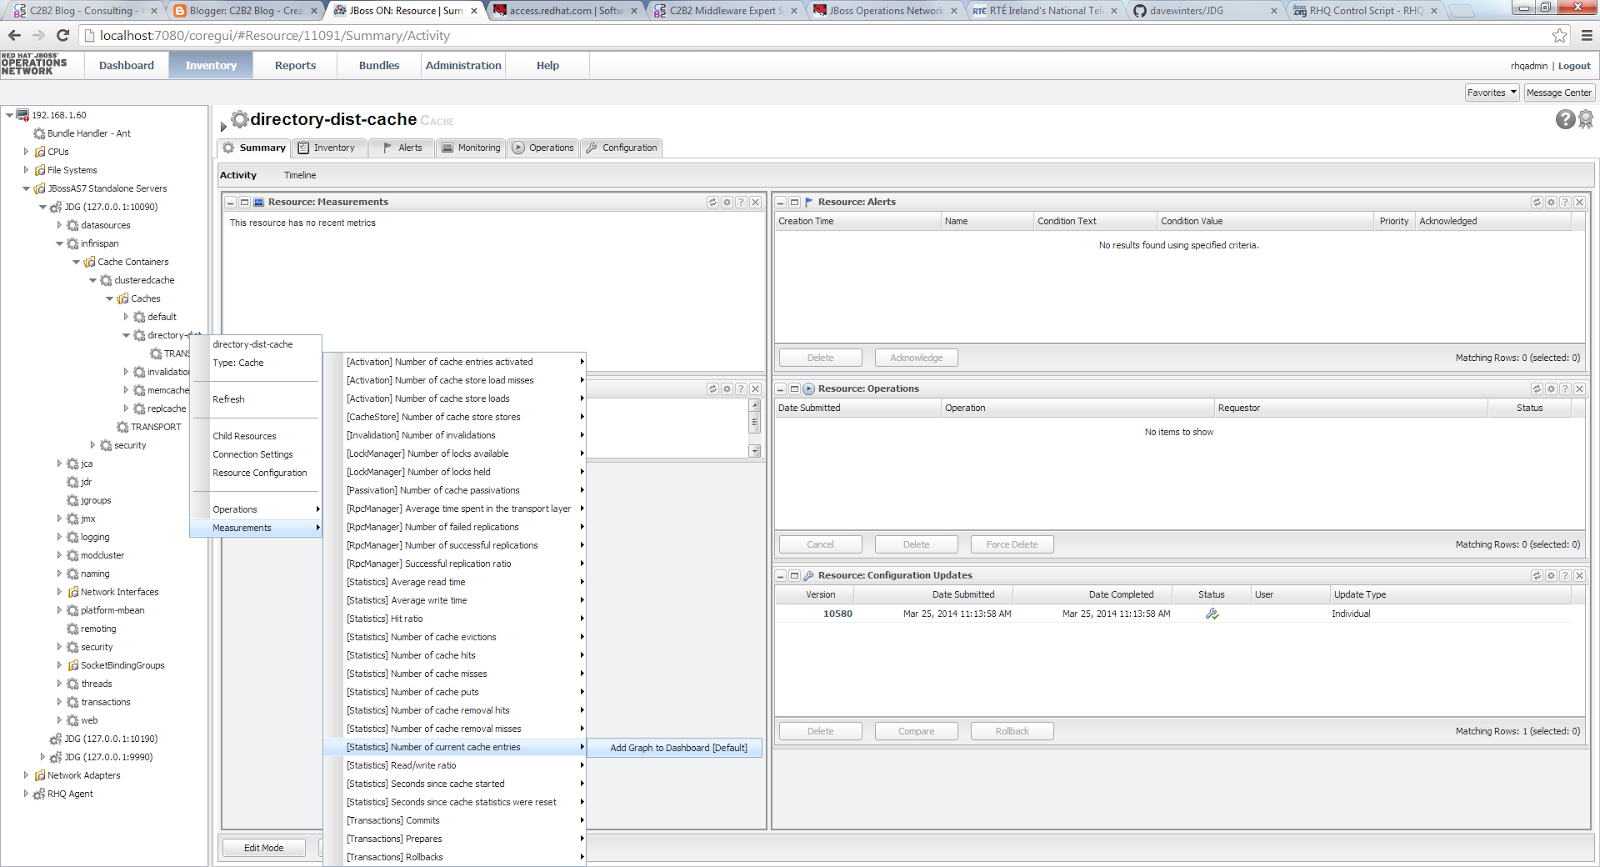The width and height of the screenshot is (1600, 867).
Task: Expand the CPUs tree node
Action: (x=27, y=152)
